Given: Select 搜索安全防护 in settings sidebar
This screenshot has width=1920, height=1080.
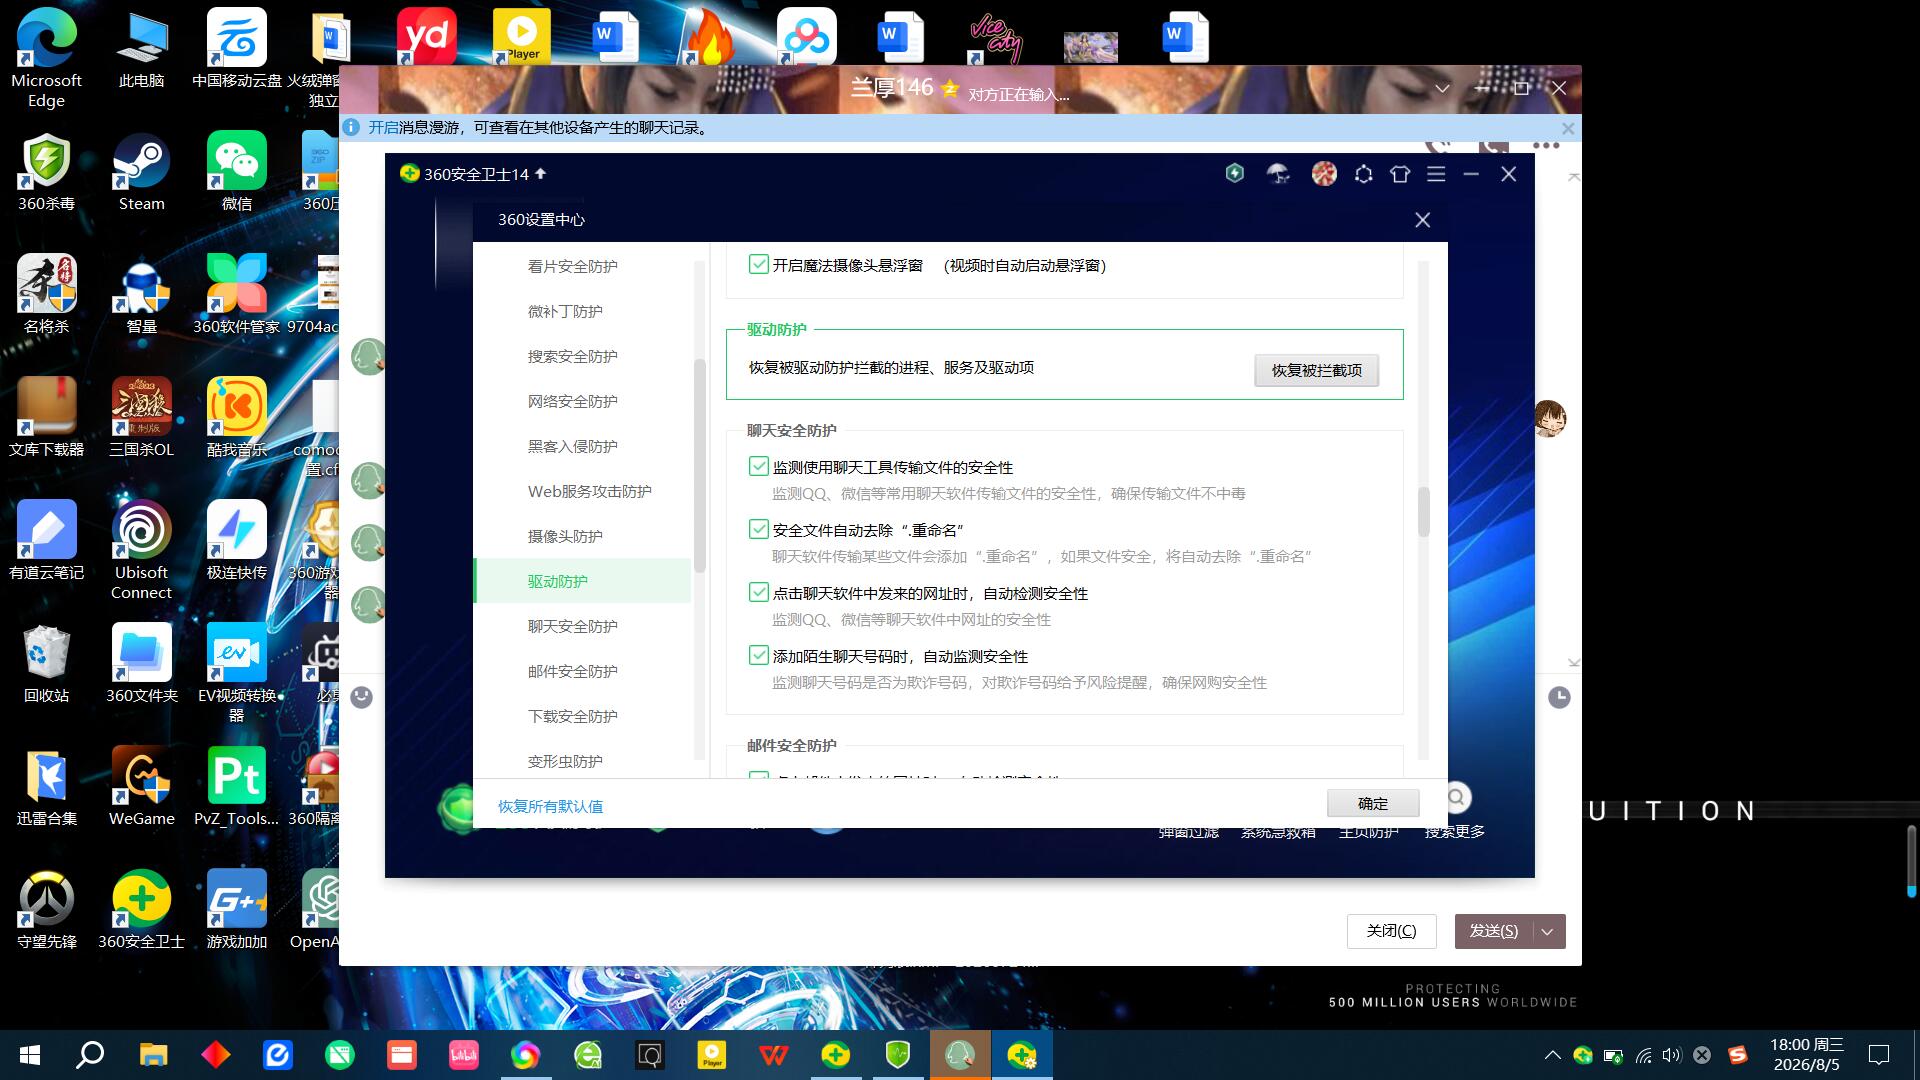Looking at the screenshot, I should (573, 356).
